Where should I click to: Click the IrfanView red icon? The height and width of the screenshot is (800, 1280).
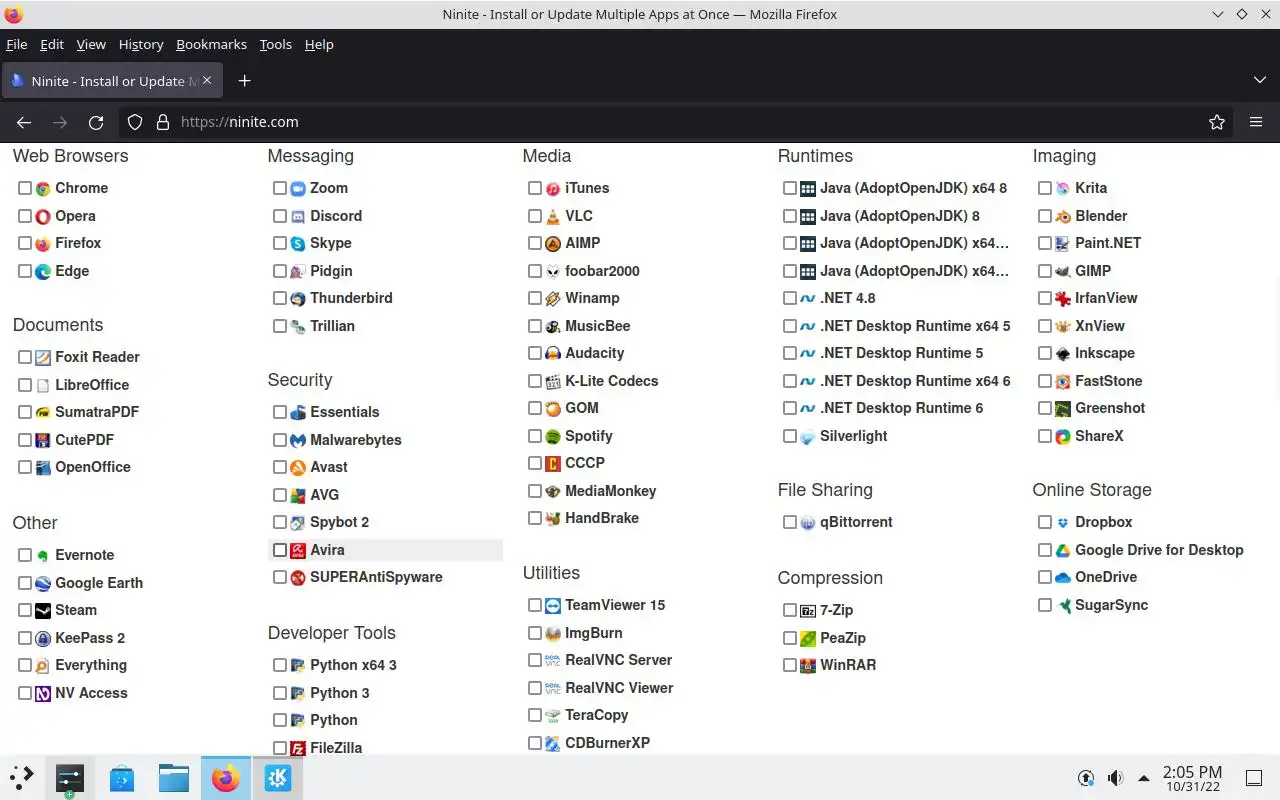1063,298
